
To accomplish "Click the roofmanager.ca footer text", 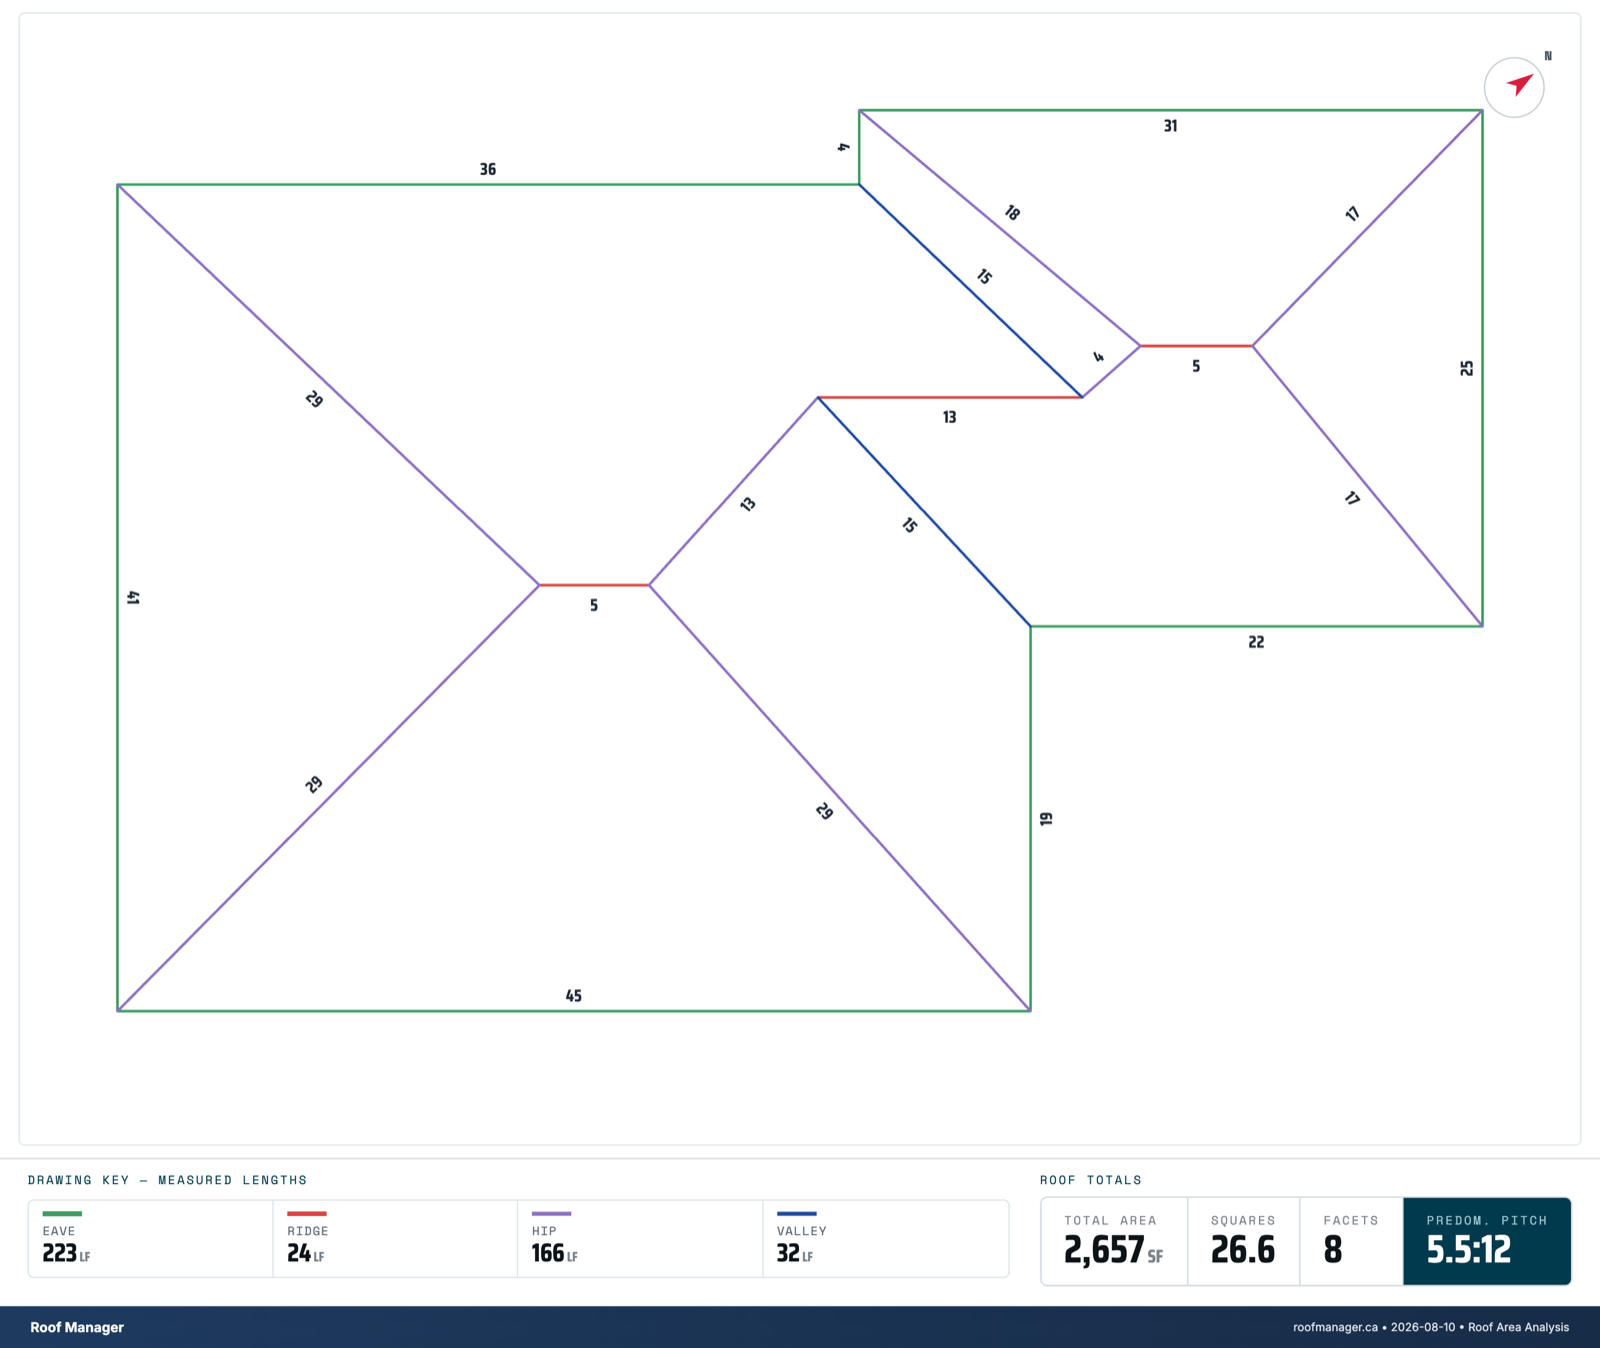I will tap(1335, 1327).
